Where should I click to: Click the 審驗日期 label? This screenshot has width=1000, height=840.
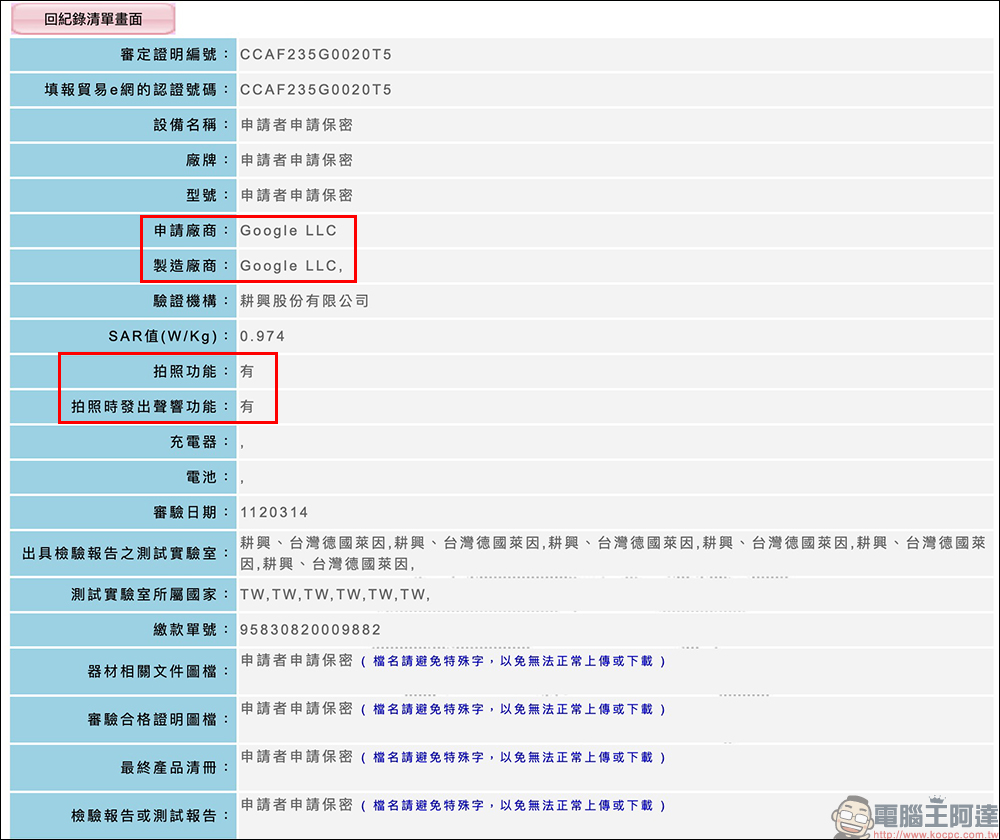click(x=191, y=512)
